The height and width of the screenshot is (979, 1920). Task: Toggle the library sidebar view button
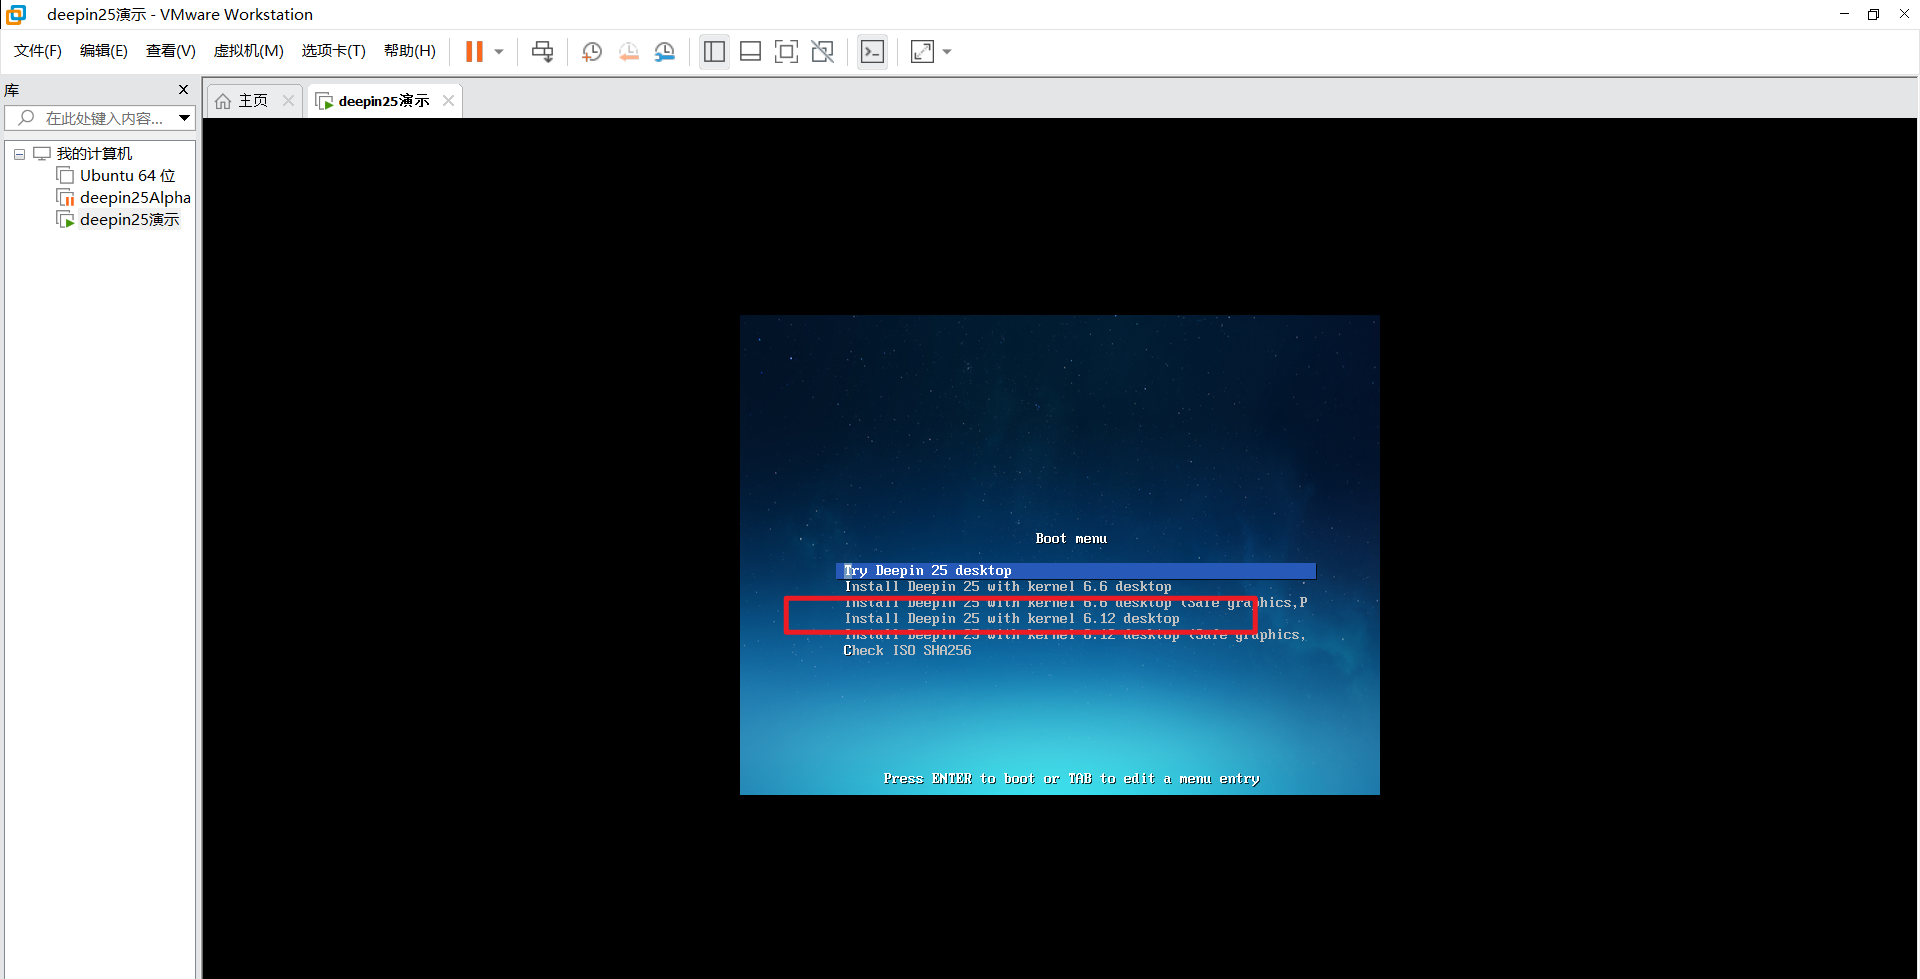714,52
